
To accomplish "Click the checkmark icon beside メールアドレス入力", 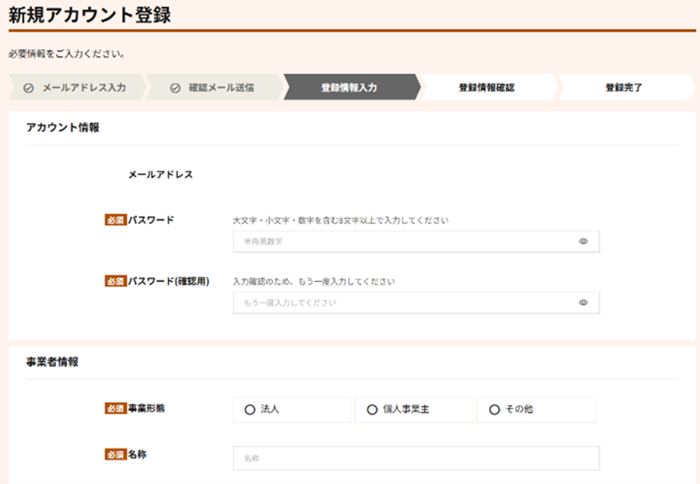I will (28, 88).
